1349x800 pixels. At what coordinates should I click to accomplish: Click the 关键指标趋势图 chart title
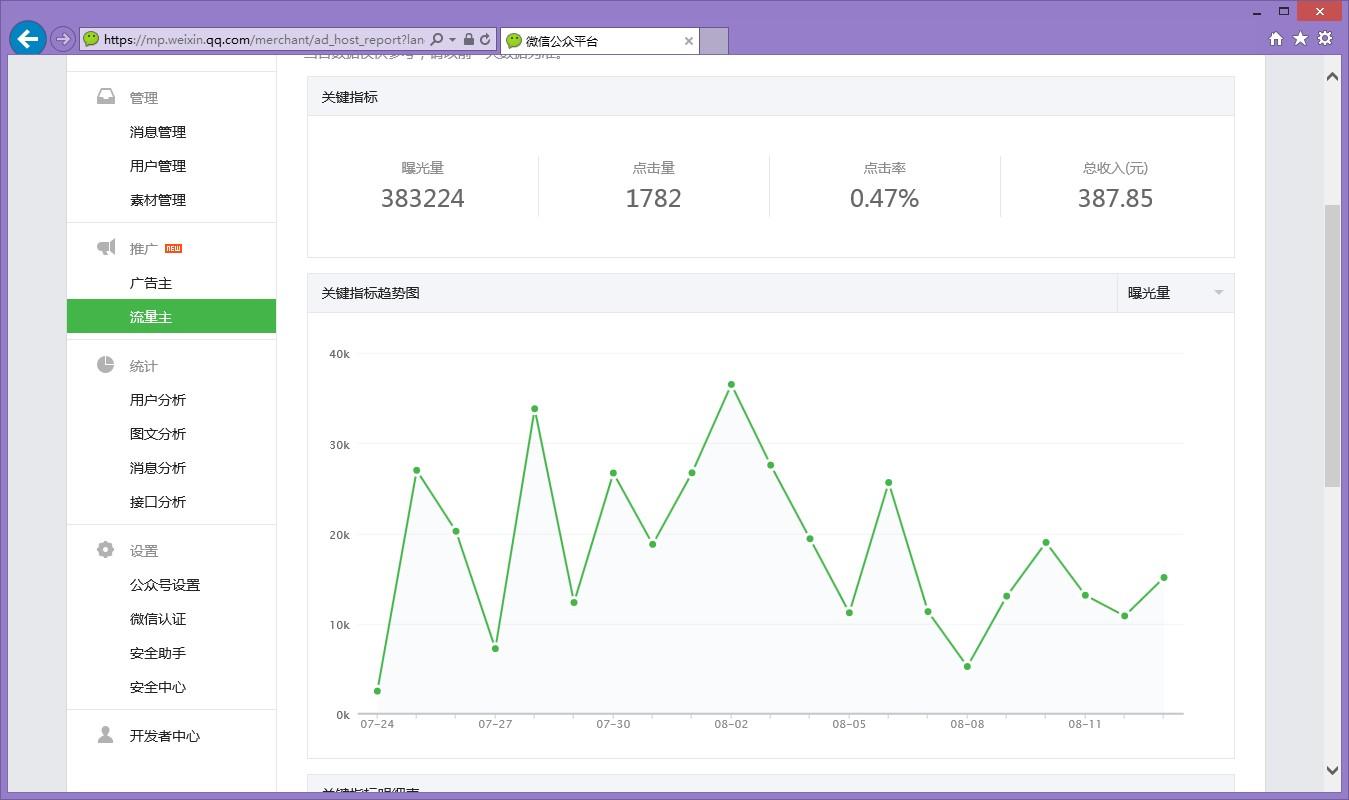click(x=370, y=293)
